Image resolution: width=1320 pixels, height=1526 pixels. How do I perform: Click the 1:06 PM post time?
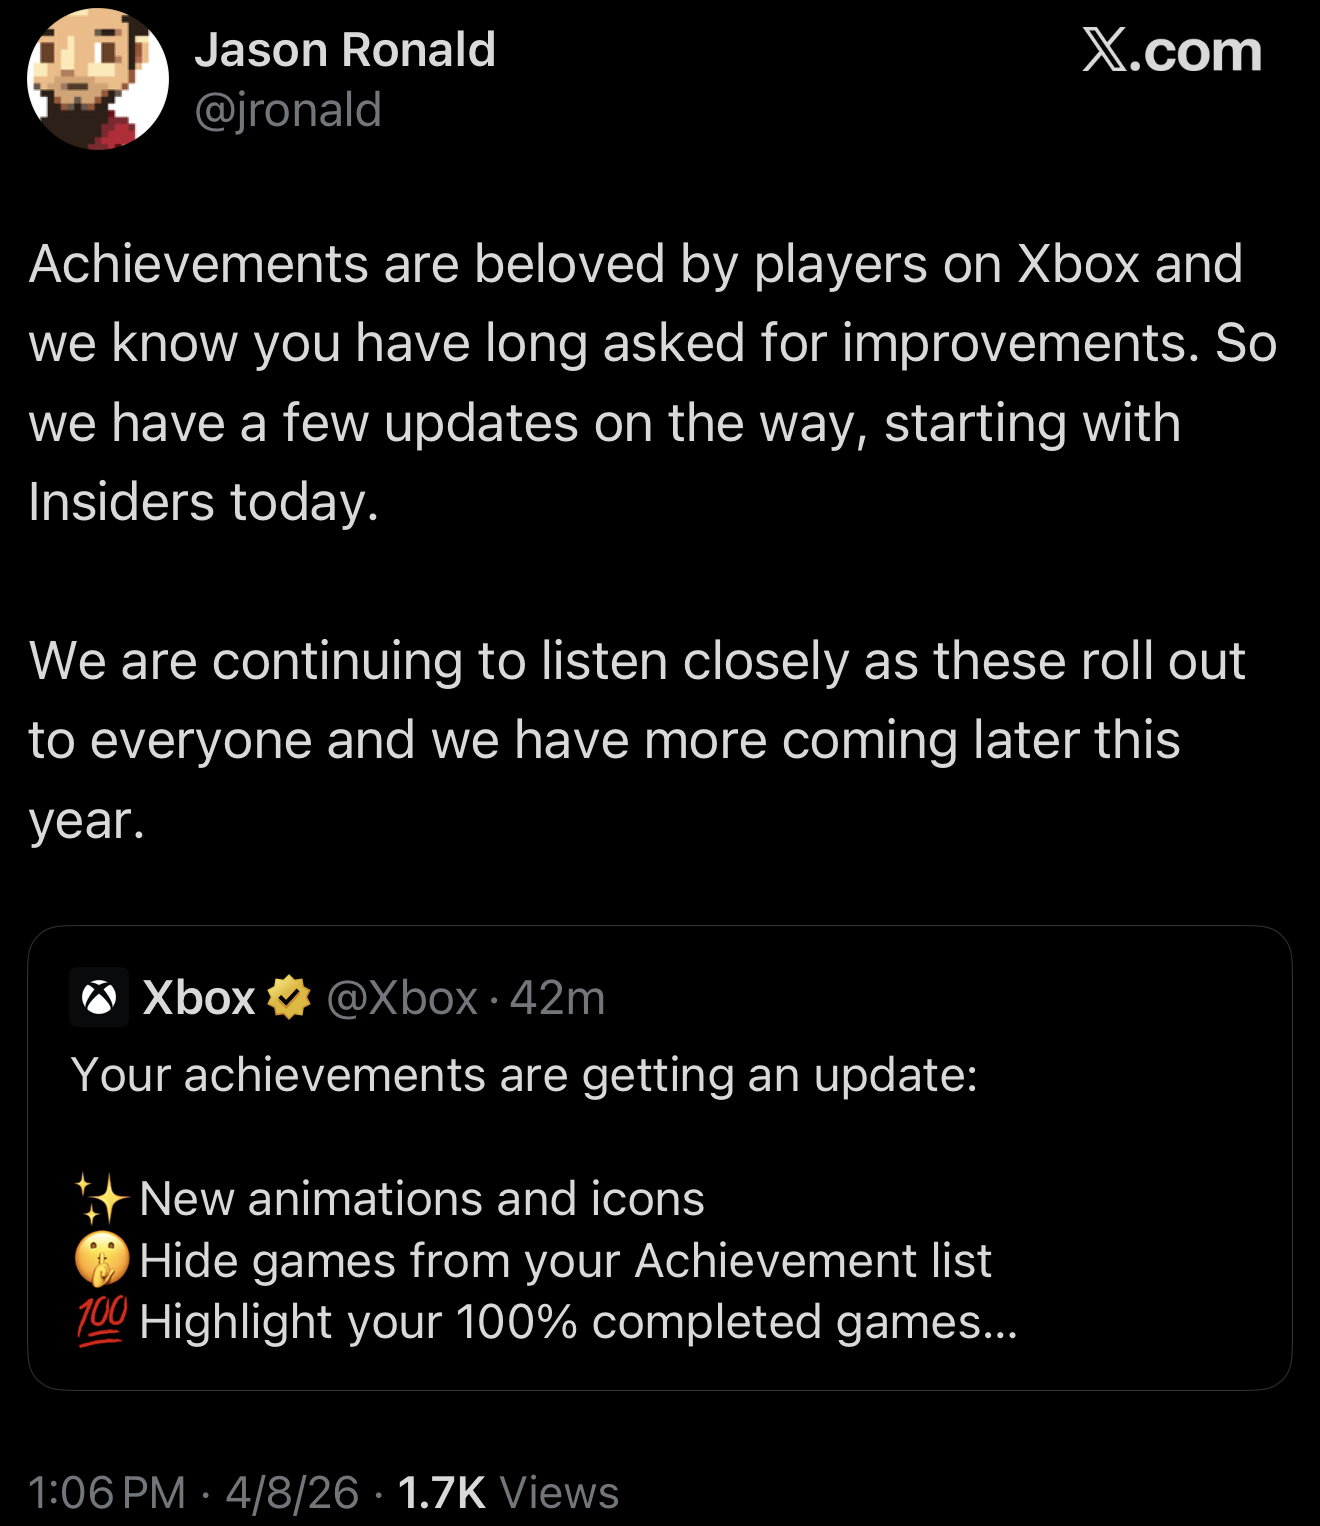pos(107,1493)
